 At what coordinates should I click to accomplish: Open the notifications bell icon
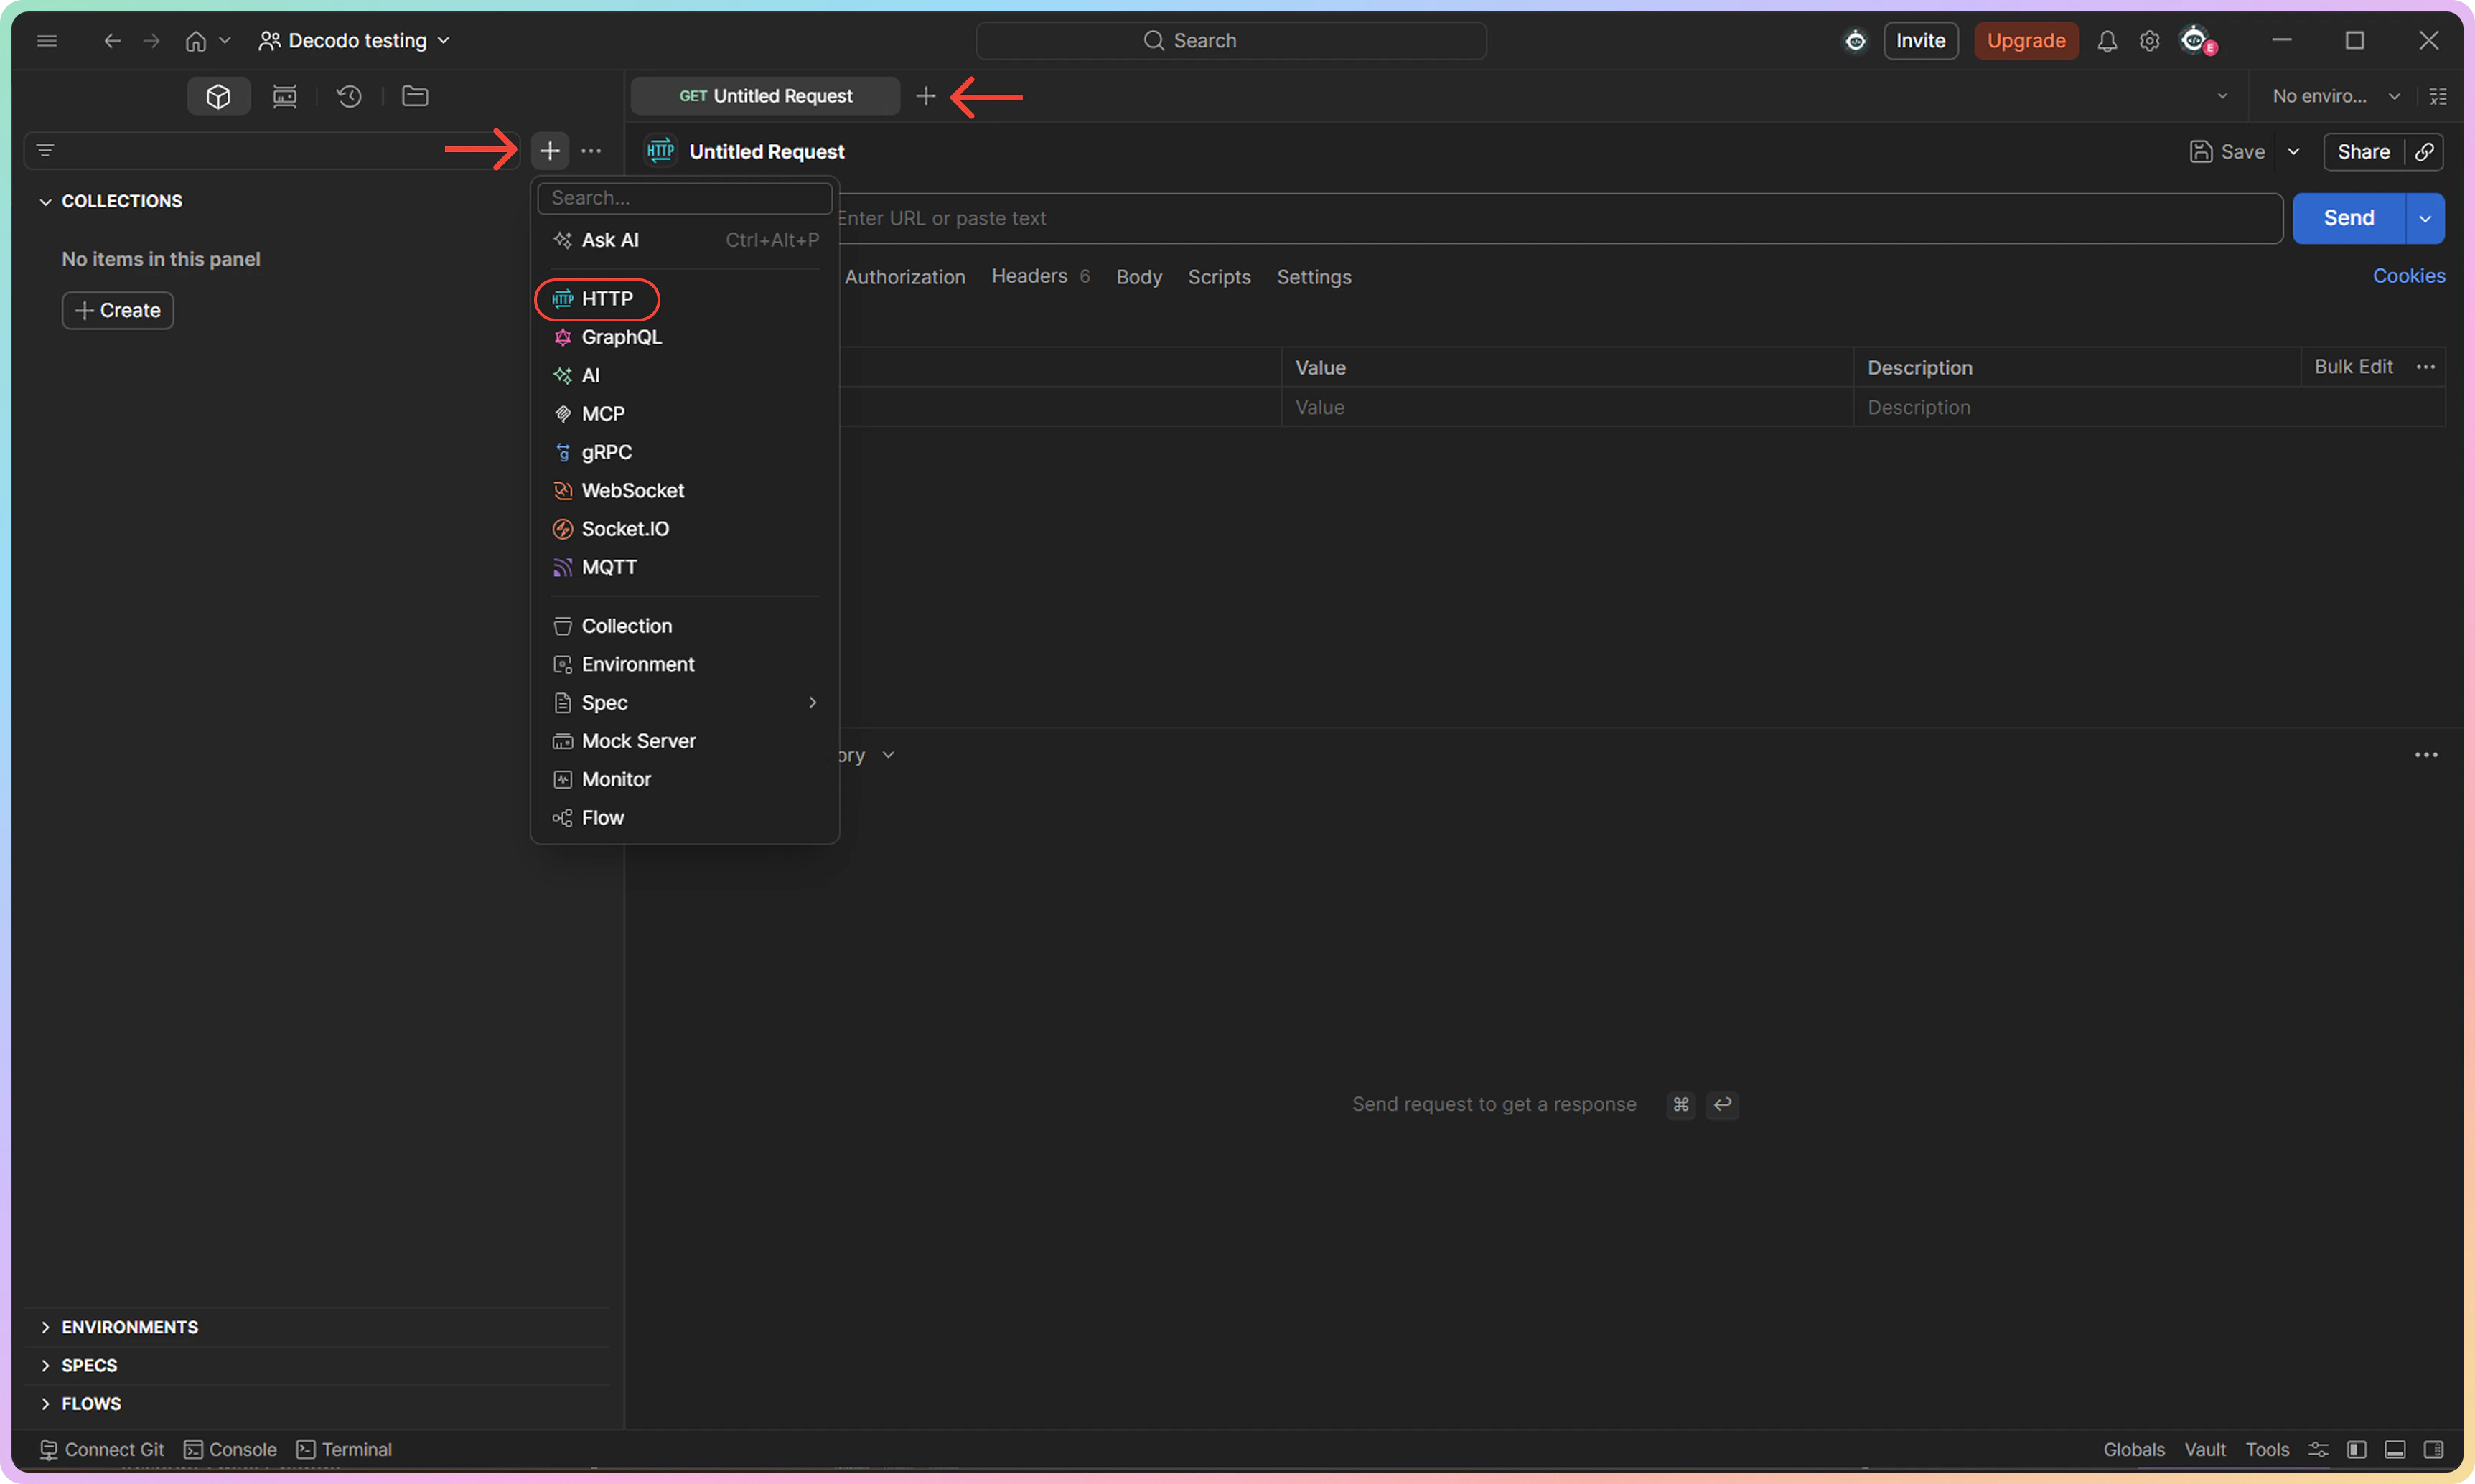(2107, 40)
